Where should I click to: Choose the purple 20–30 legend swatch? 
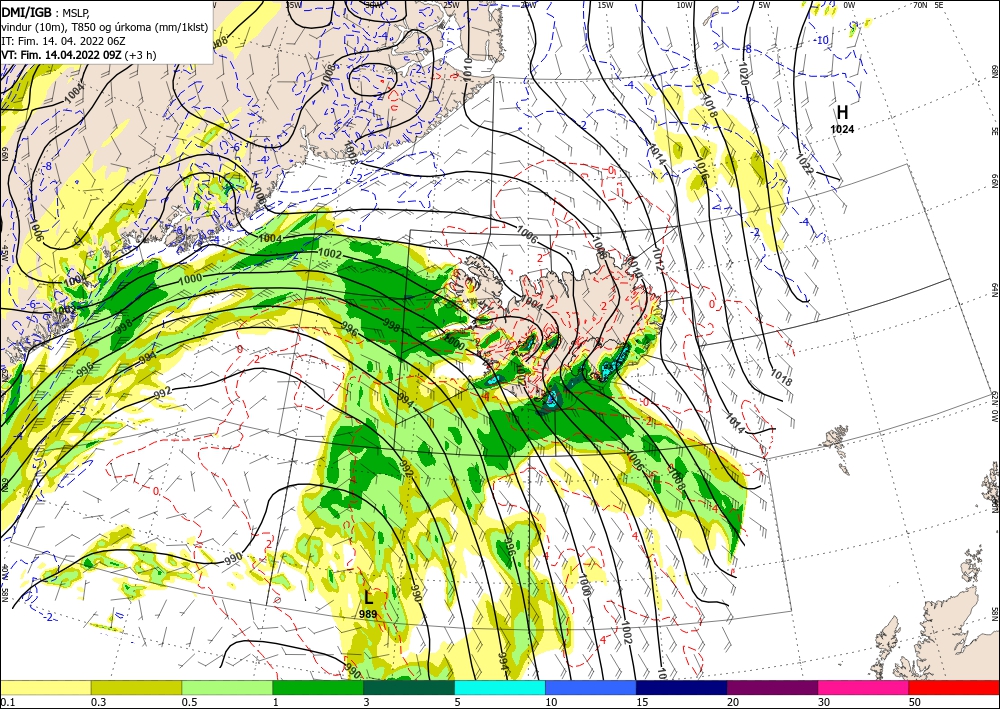pyautogui.click(x=772, y=687)
